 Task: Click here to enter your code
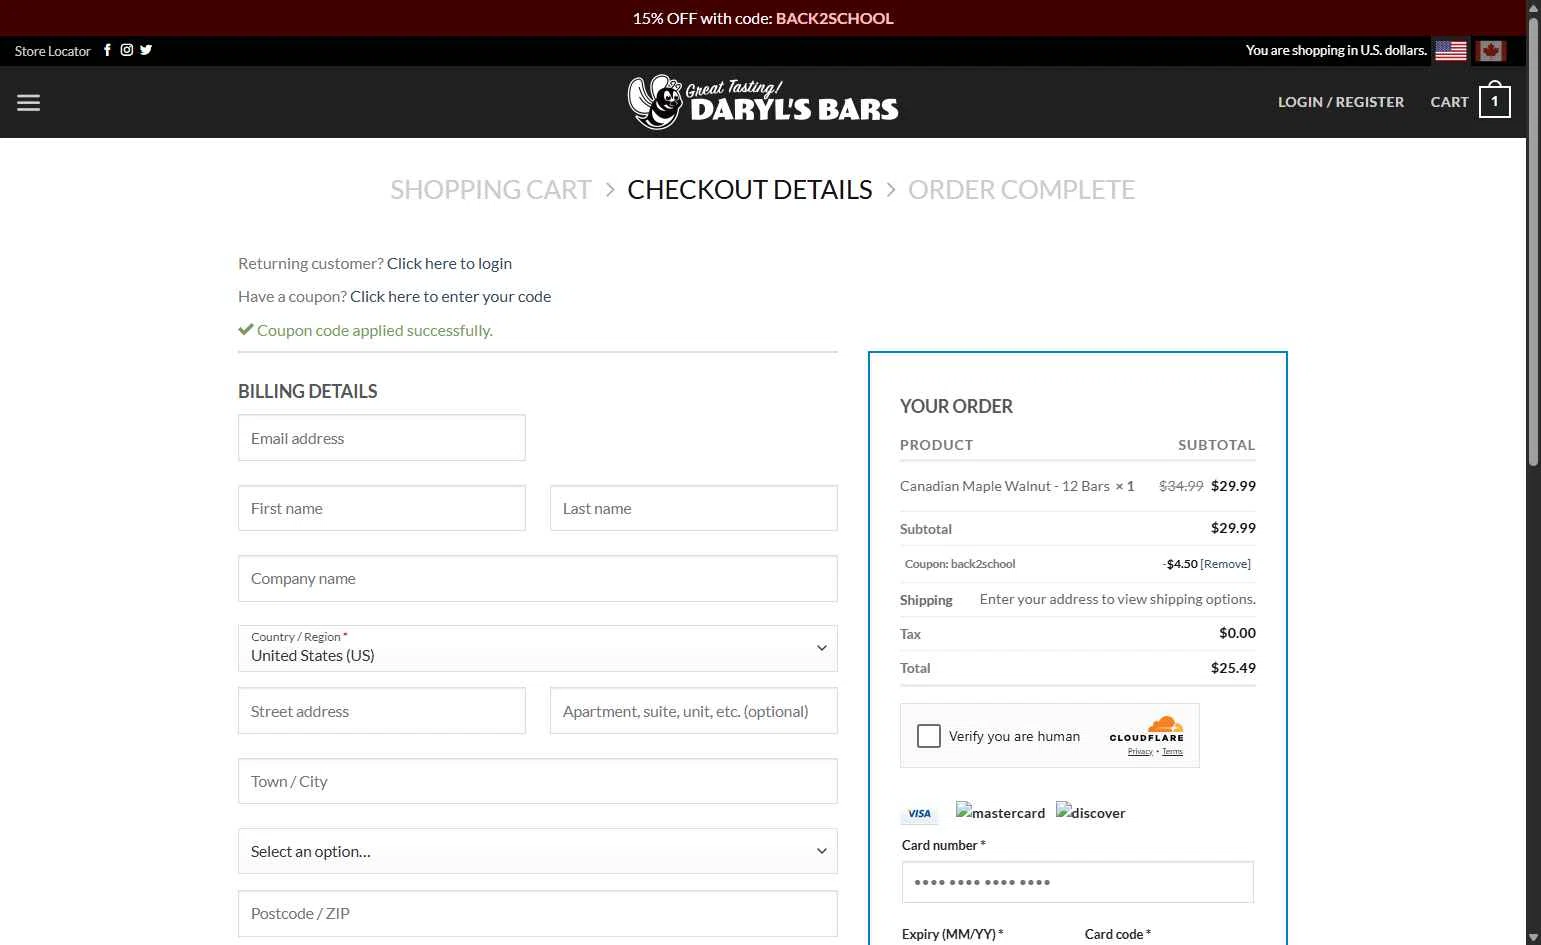pyautogui.click(x=450, y=296)
